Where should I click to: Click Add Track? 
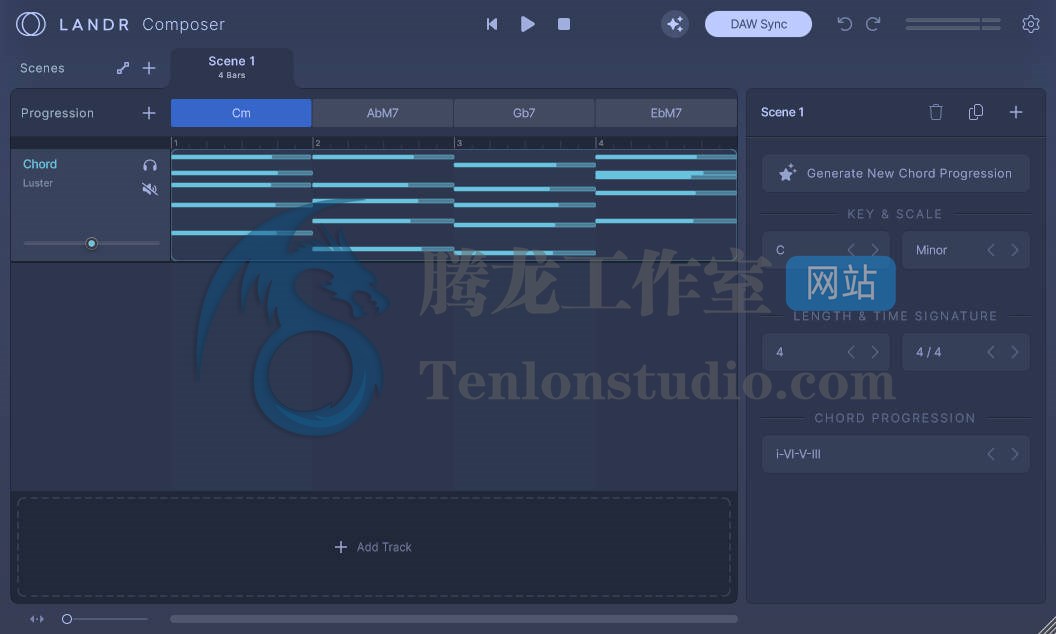tap(373, 547)
